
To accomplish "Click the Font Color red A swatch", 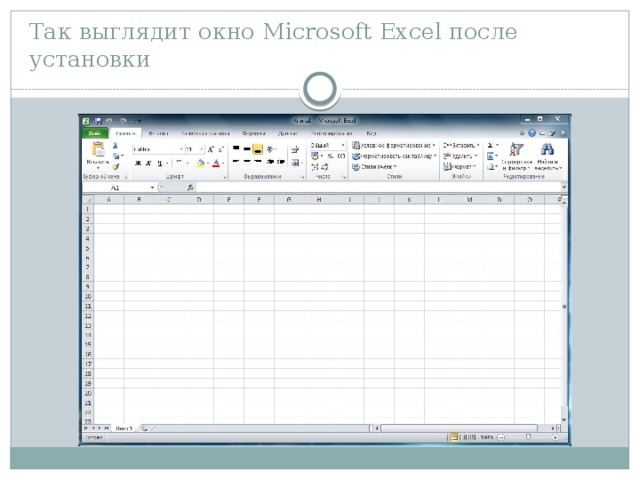I will [x=216, y=163].
